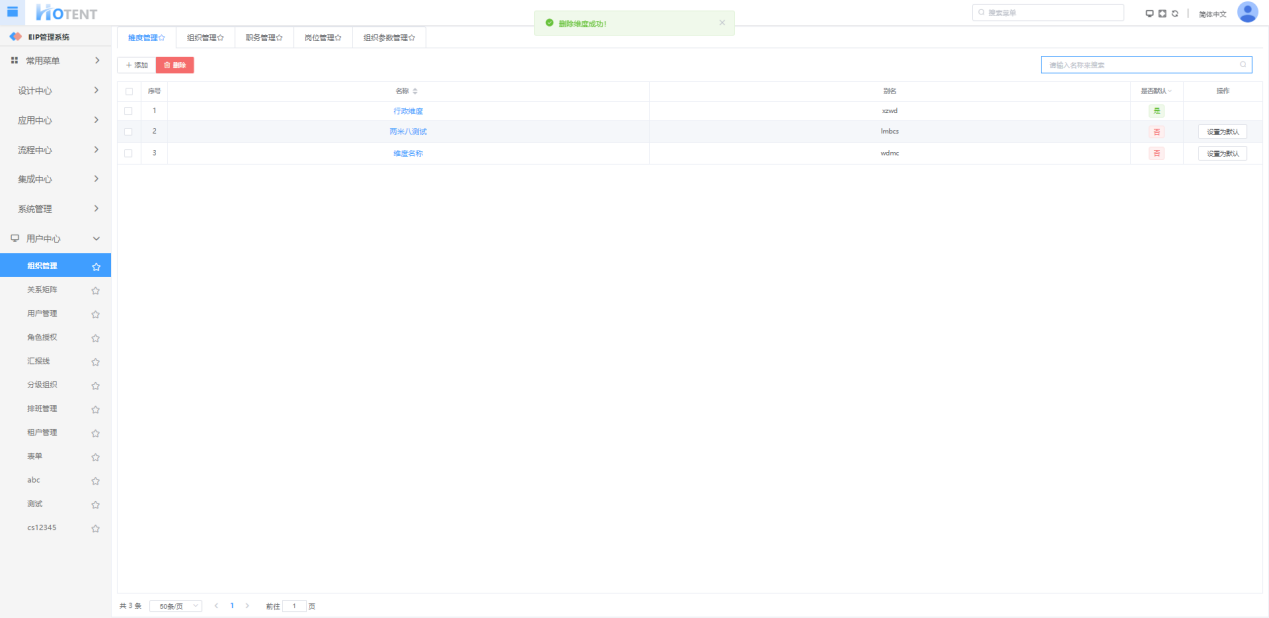Click the star icon beside 角色授权
1269x618 pixels.
click(96, 338)
